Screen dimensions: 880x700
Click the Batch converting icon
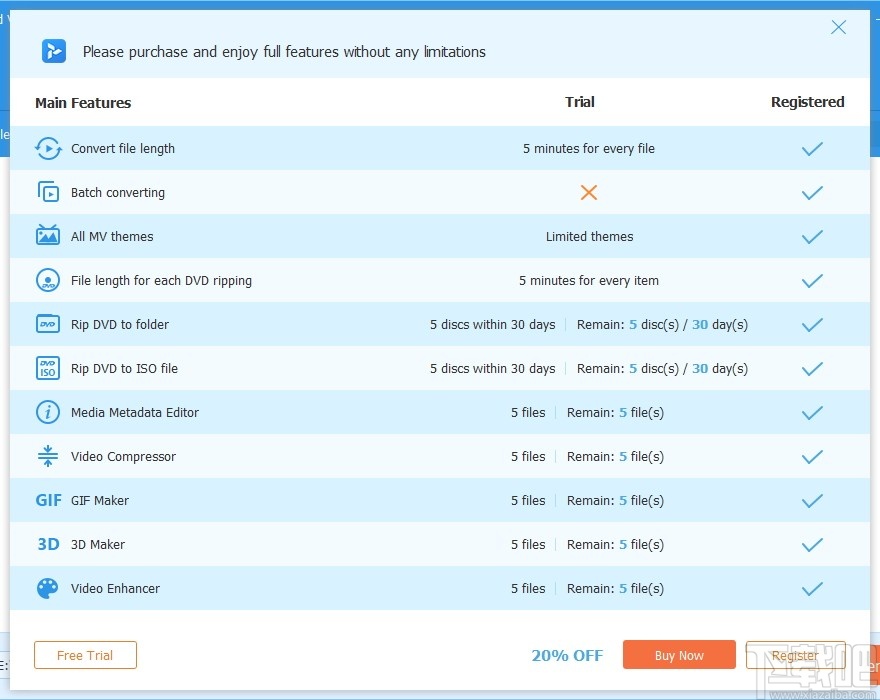pyautogui.click(x=48, y=192)
